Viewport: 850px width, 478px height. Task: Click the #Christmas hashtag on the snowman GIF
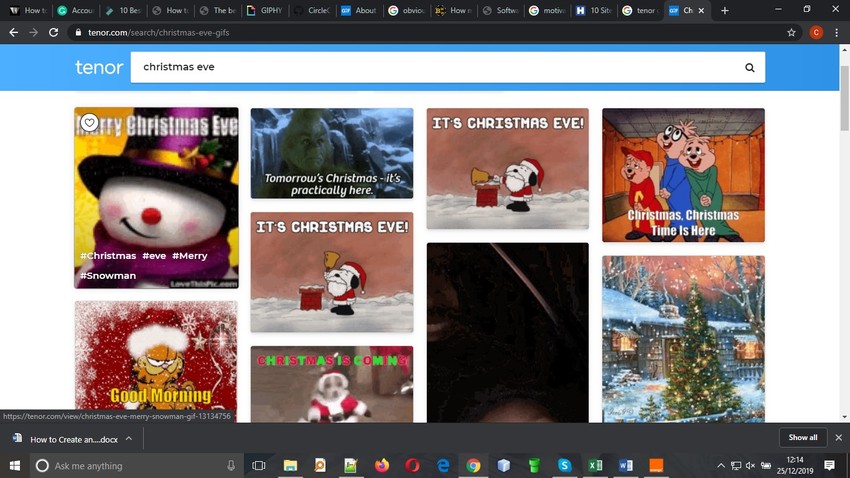108,255
